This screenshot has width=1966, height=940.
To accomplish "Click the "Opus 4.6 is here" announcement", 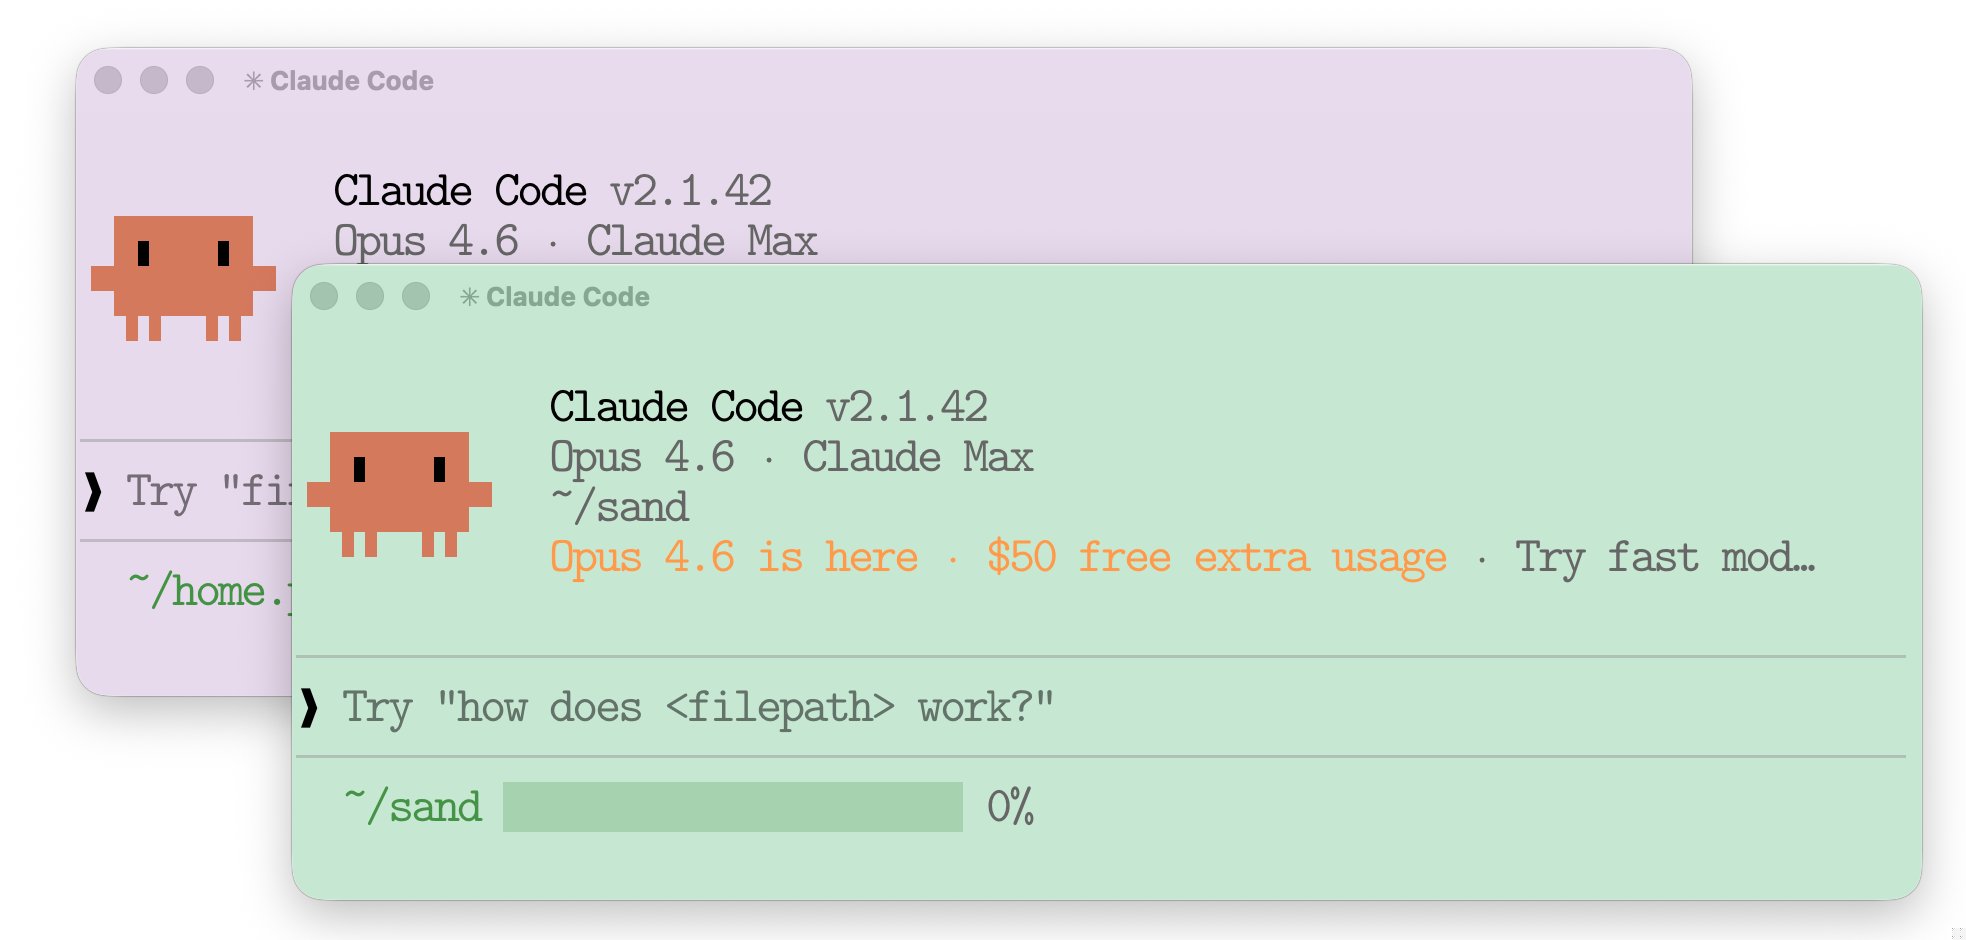I will tap(733, 557).
